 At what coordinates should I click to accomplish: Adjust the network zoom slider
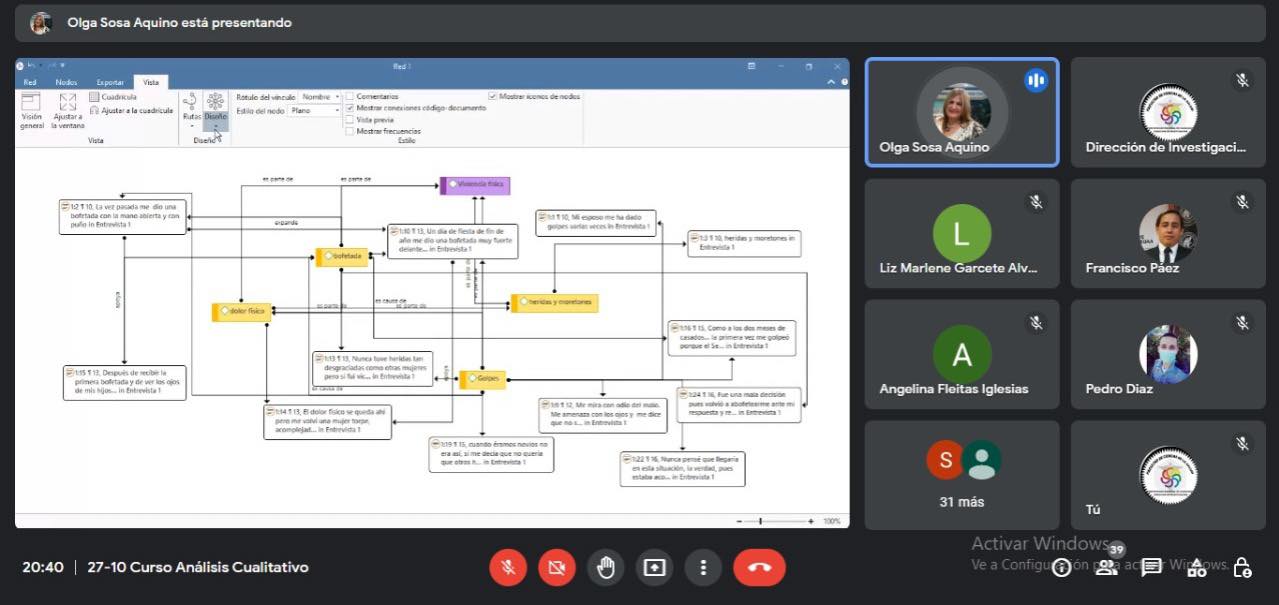[x=774, y=521]
